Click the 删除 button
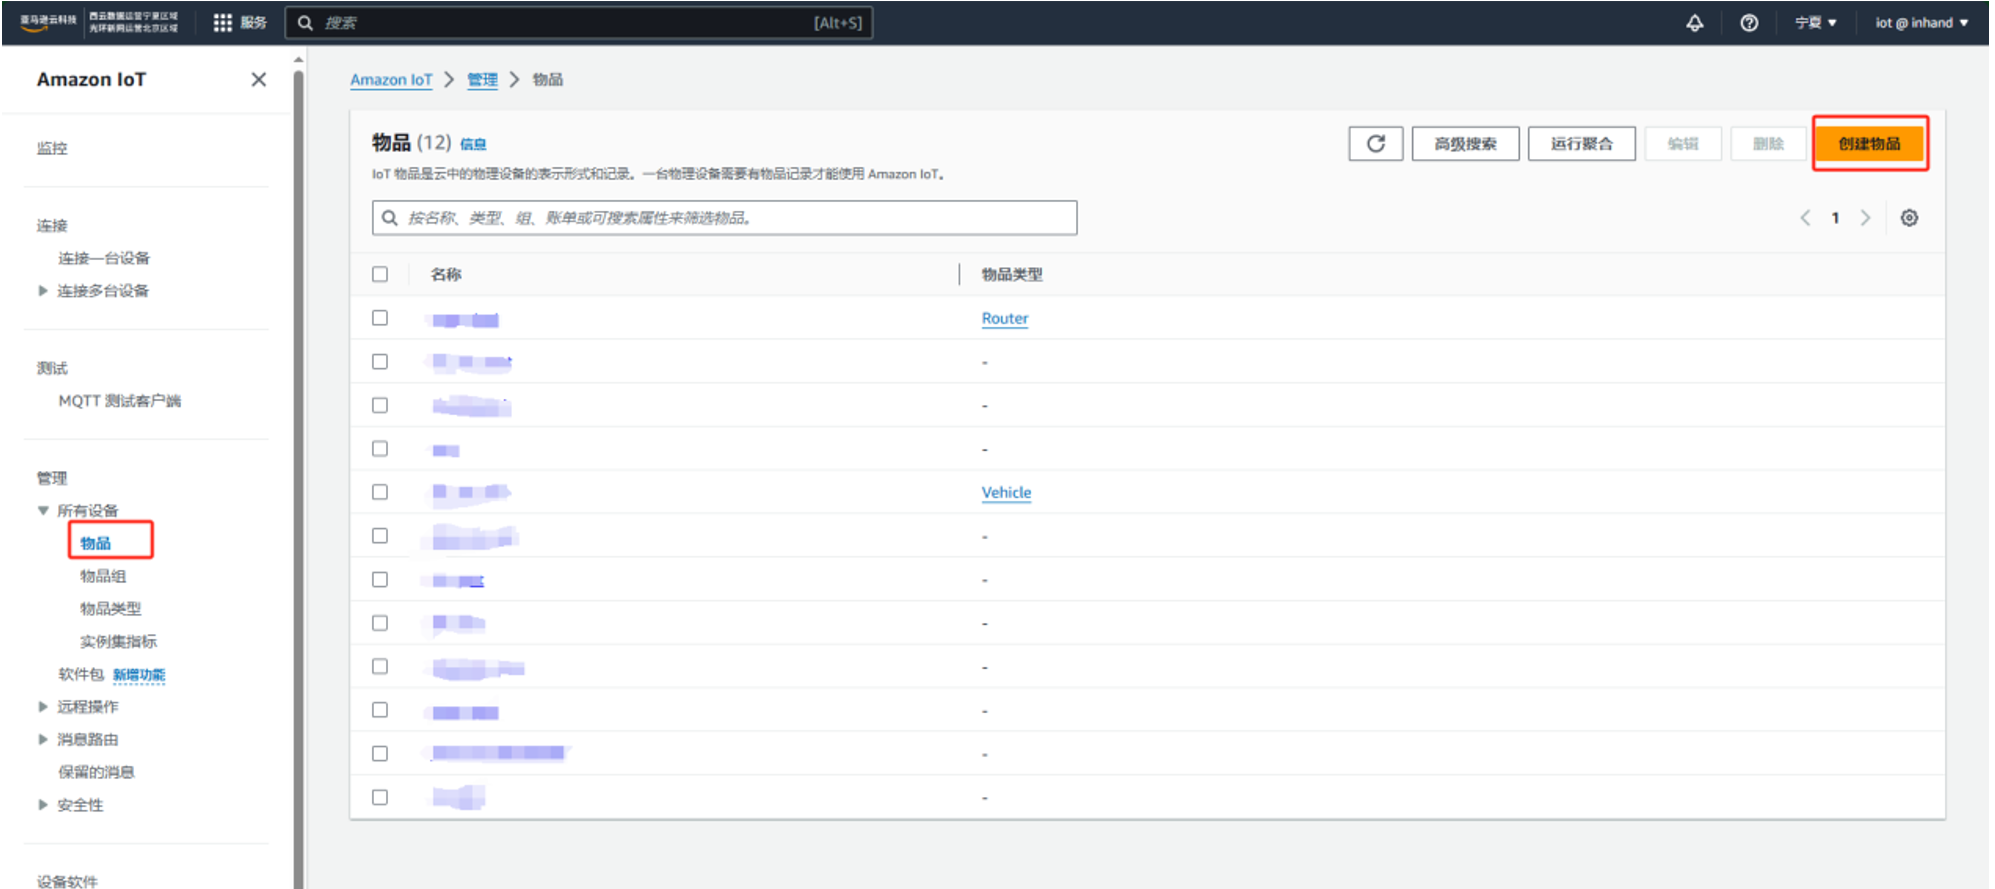1995x889 pixels. (x=1768, y=143)
